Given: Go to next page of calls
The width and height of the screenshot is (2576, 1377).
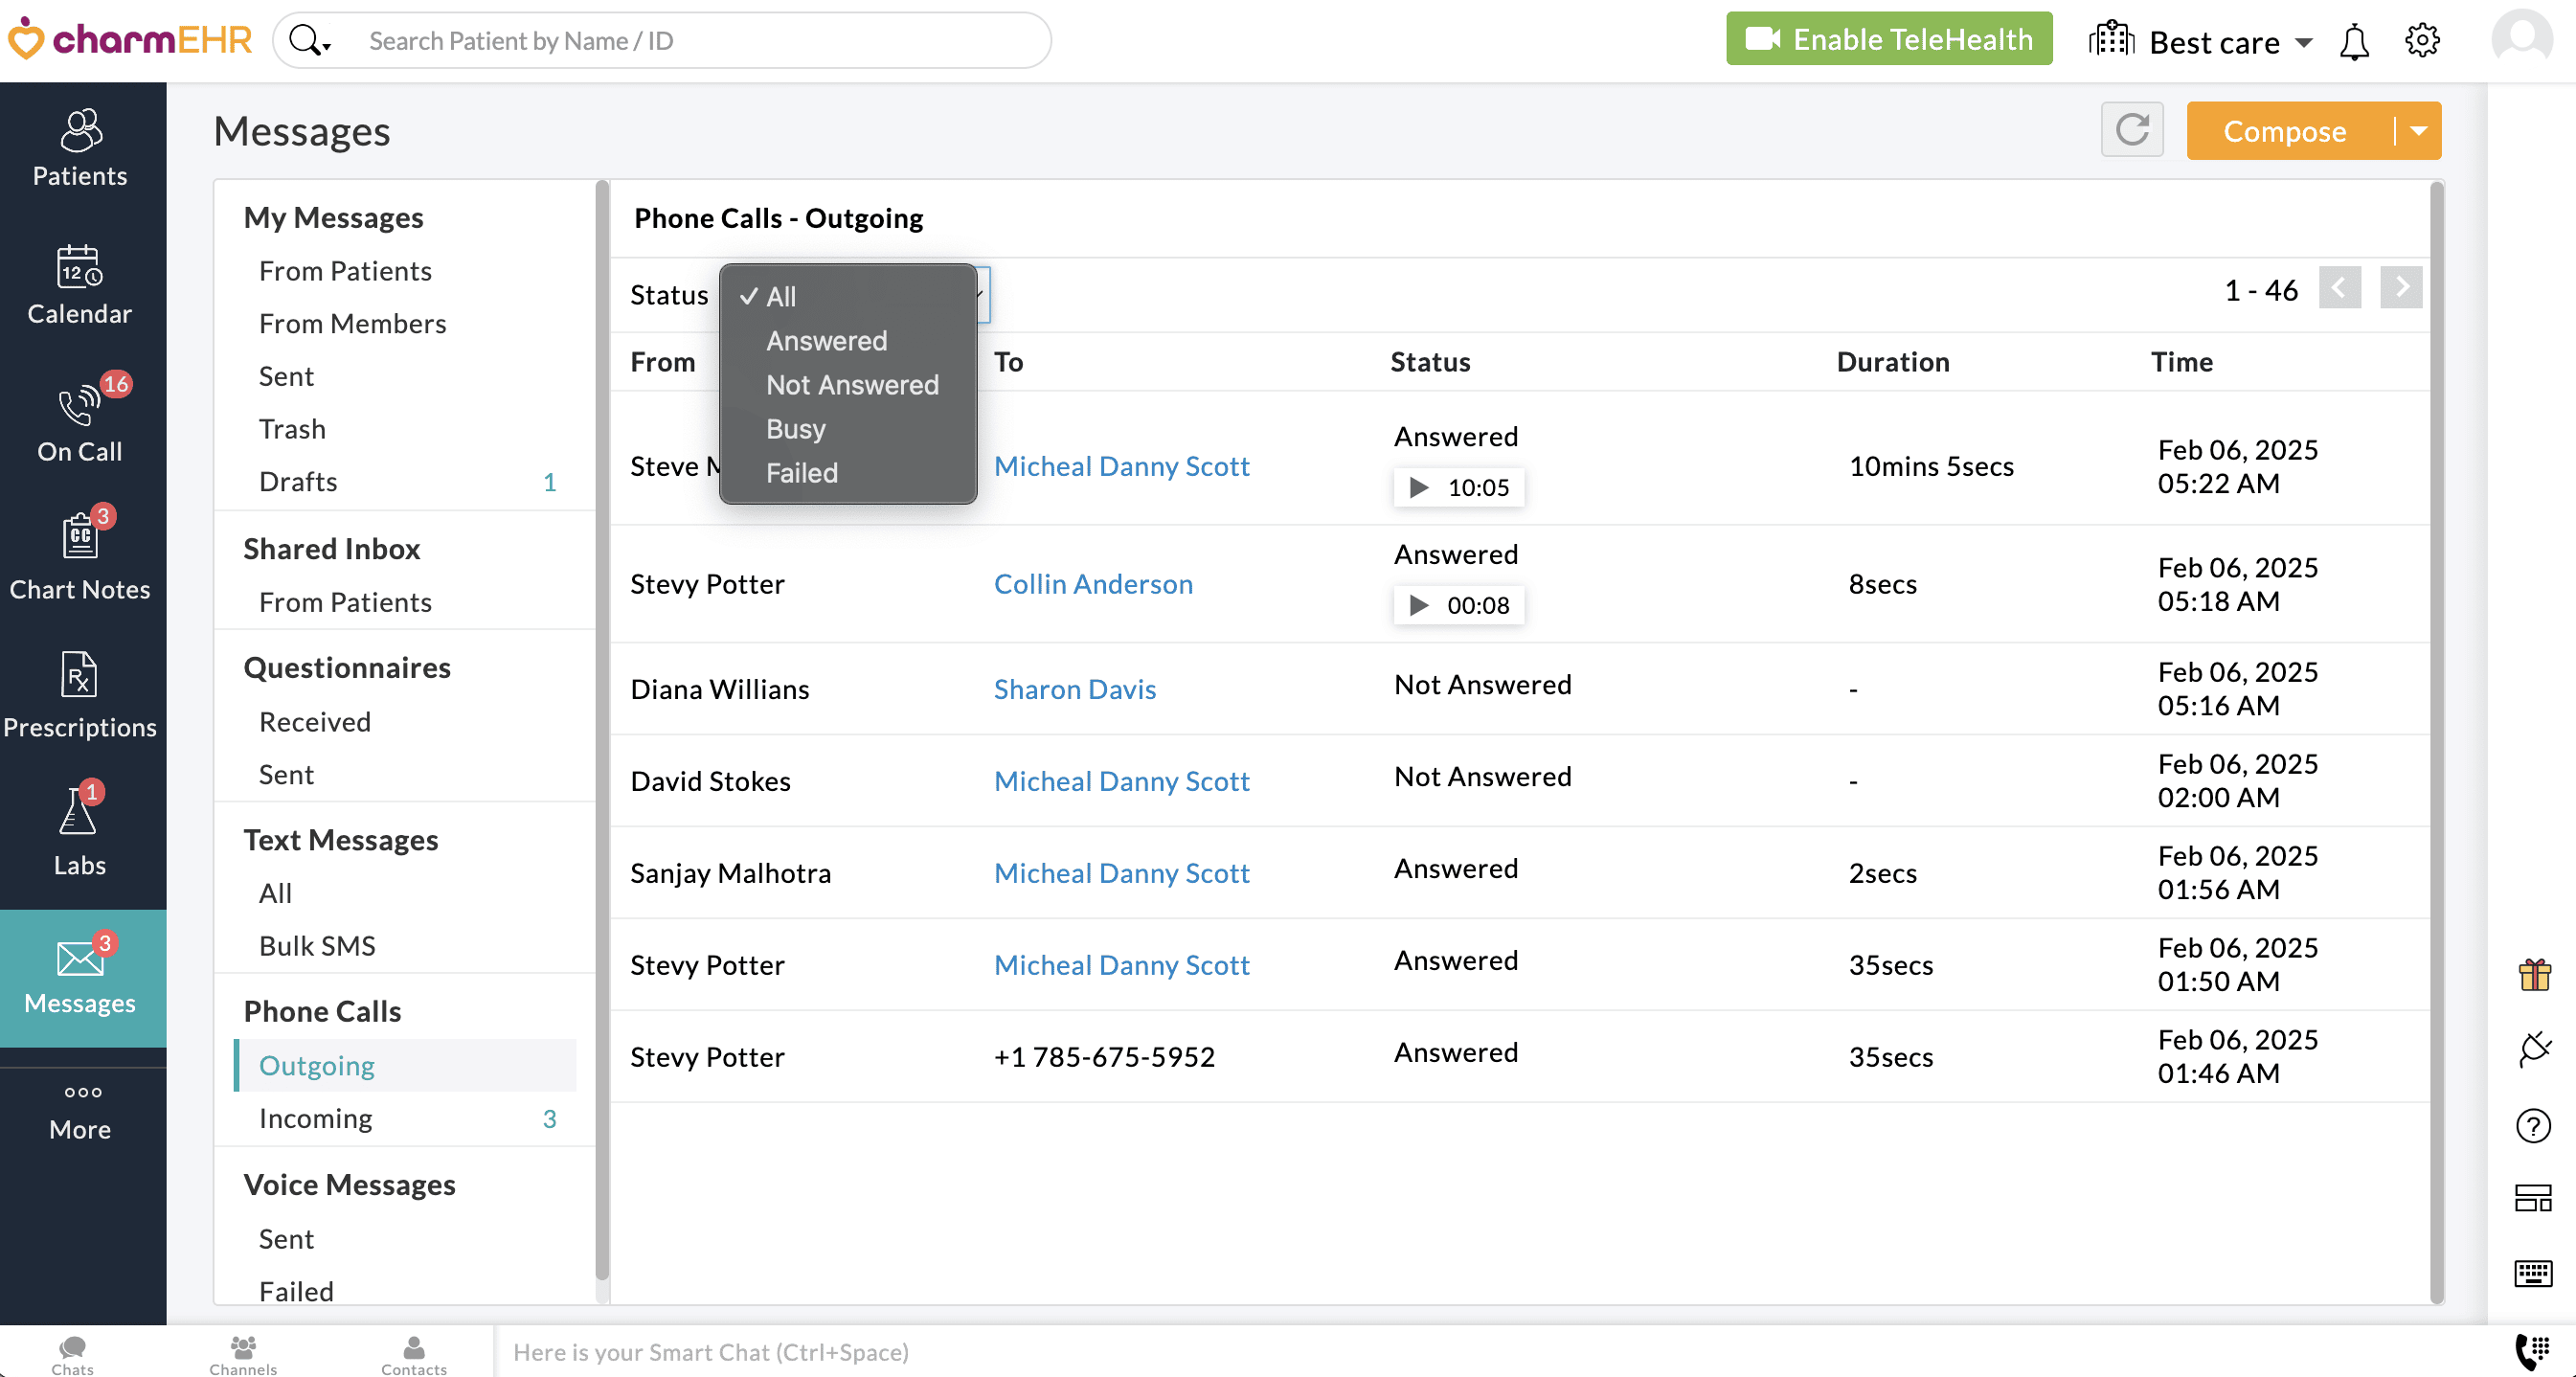Looking at the screenshot, I should (x=2400, y=289).
